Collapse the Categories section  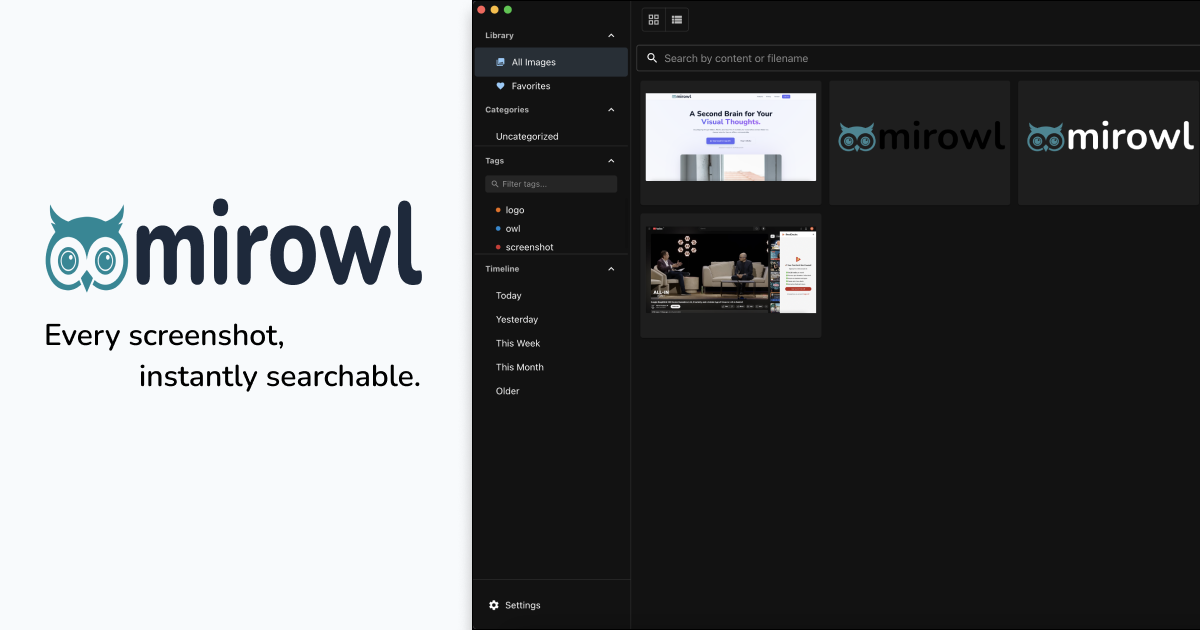click(611, 110)
